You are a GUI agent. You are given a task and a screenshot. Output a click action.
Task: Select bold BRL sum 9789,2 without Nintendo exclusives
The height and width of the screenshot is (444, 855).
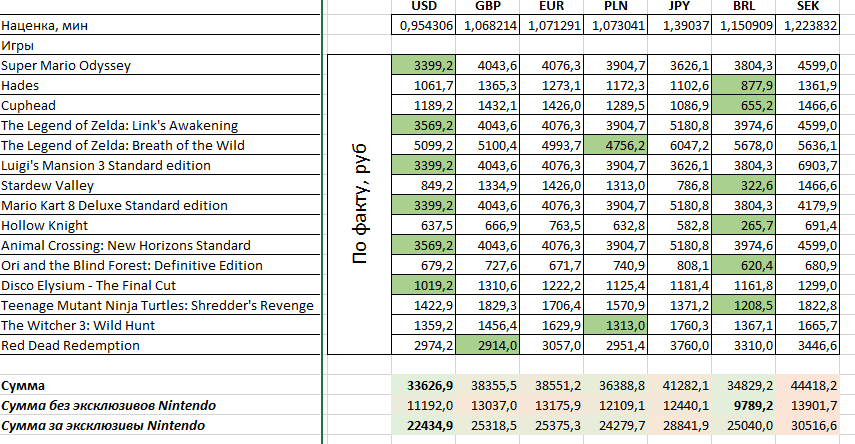pos(744,405)
